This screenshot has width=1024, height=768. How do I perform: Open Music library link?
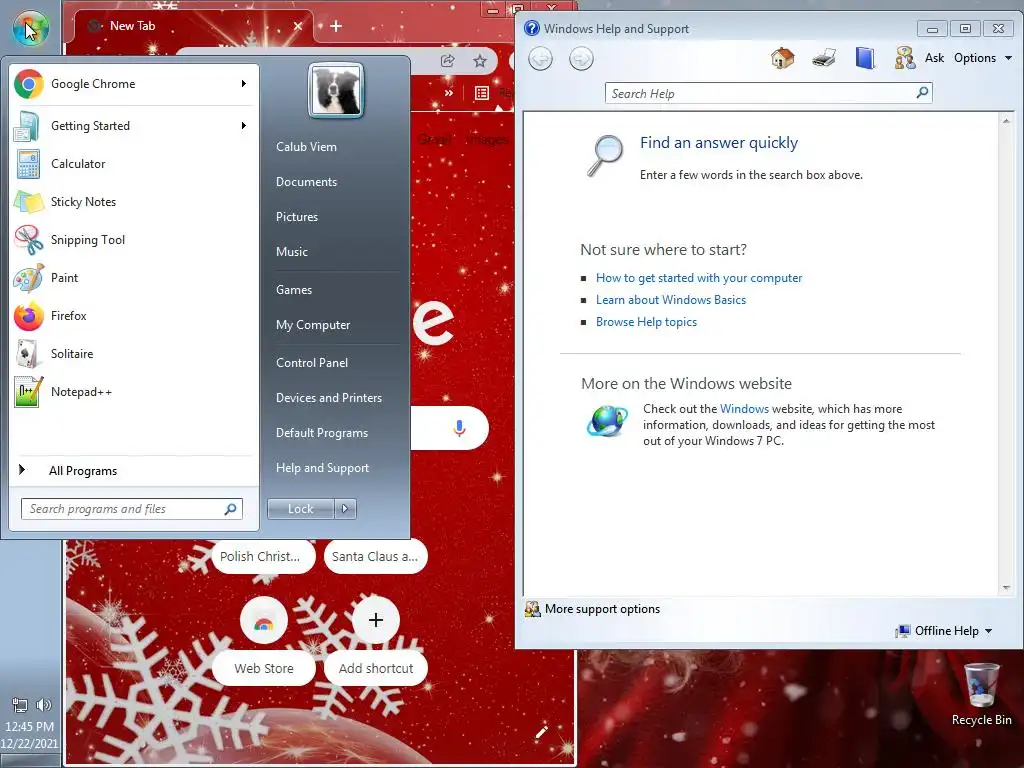[x=291, y=251]
